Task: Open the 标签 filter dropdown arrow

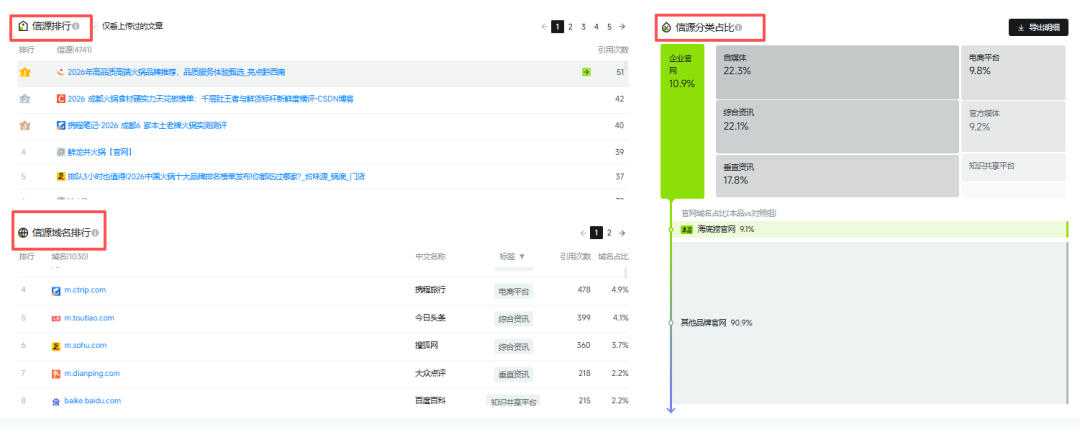Action: [x=521, y=257]
